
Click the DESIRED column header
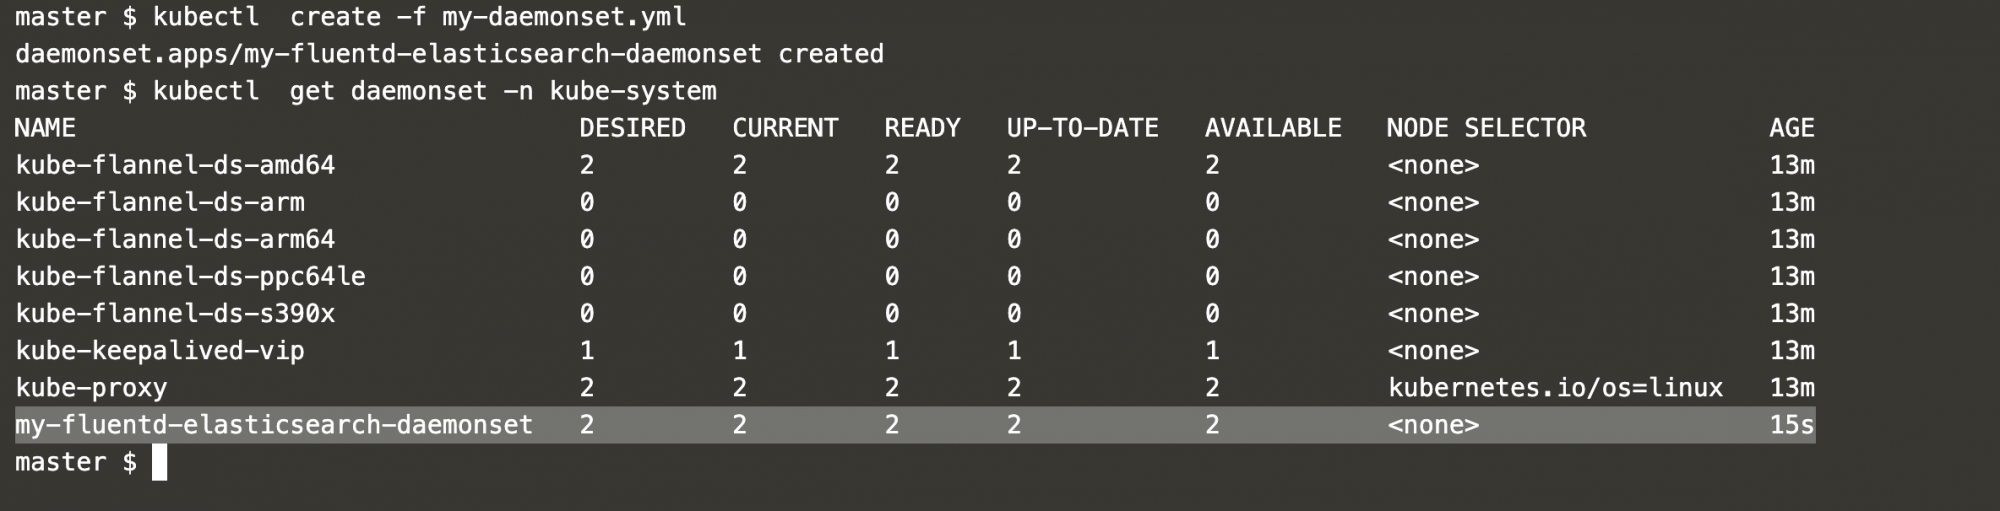coord(633,128)
